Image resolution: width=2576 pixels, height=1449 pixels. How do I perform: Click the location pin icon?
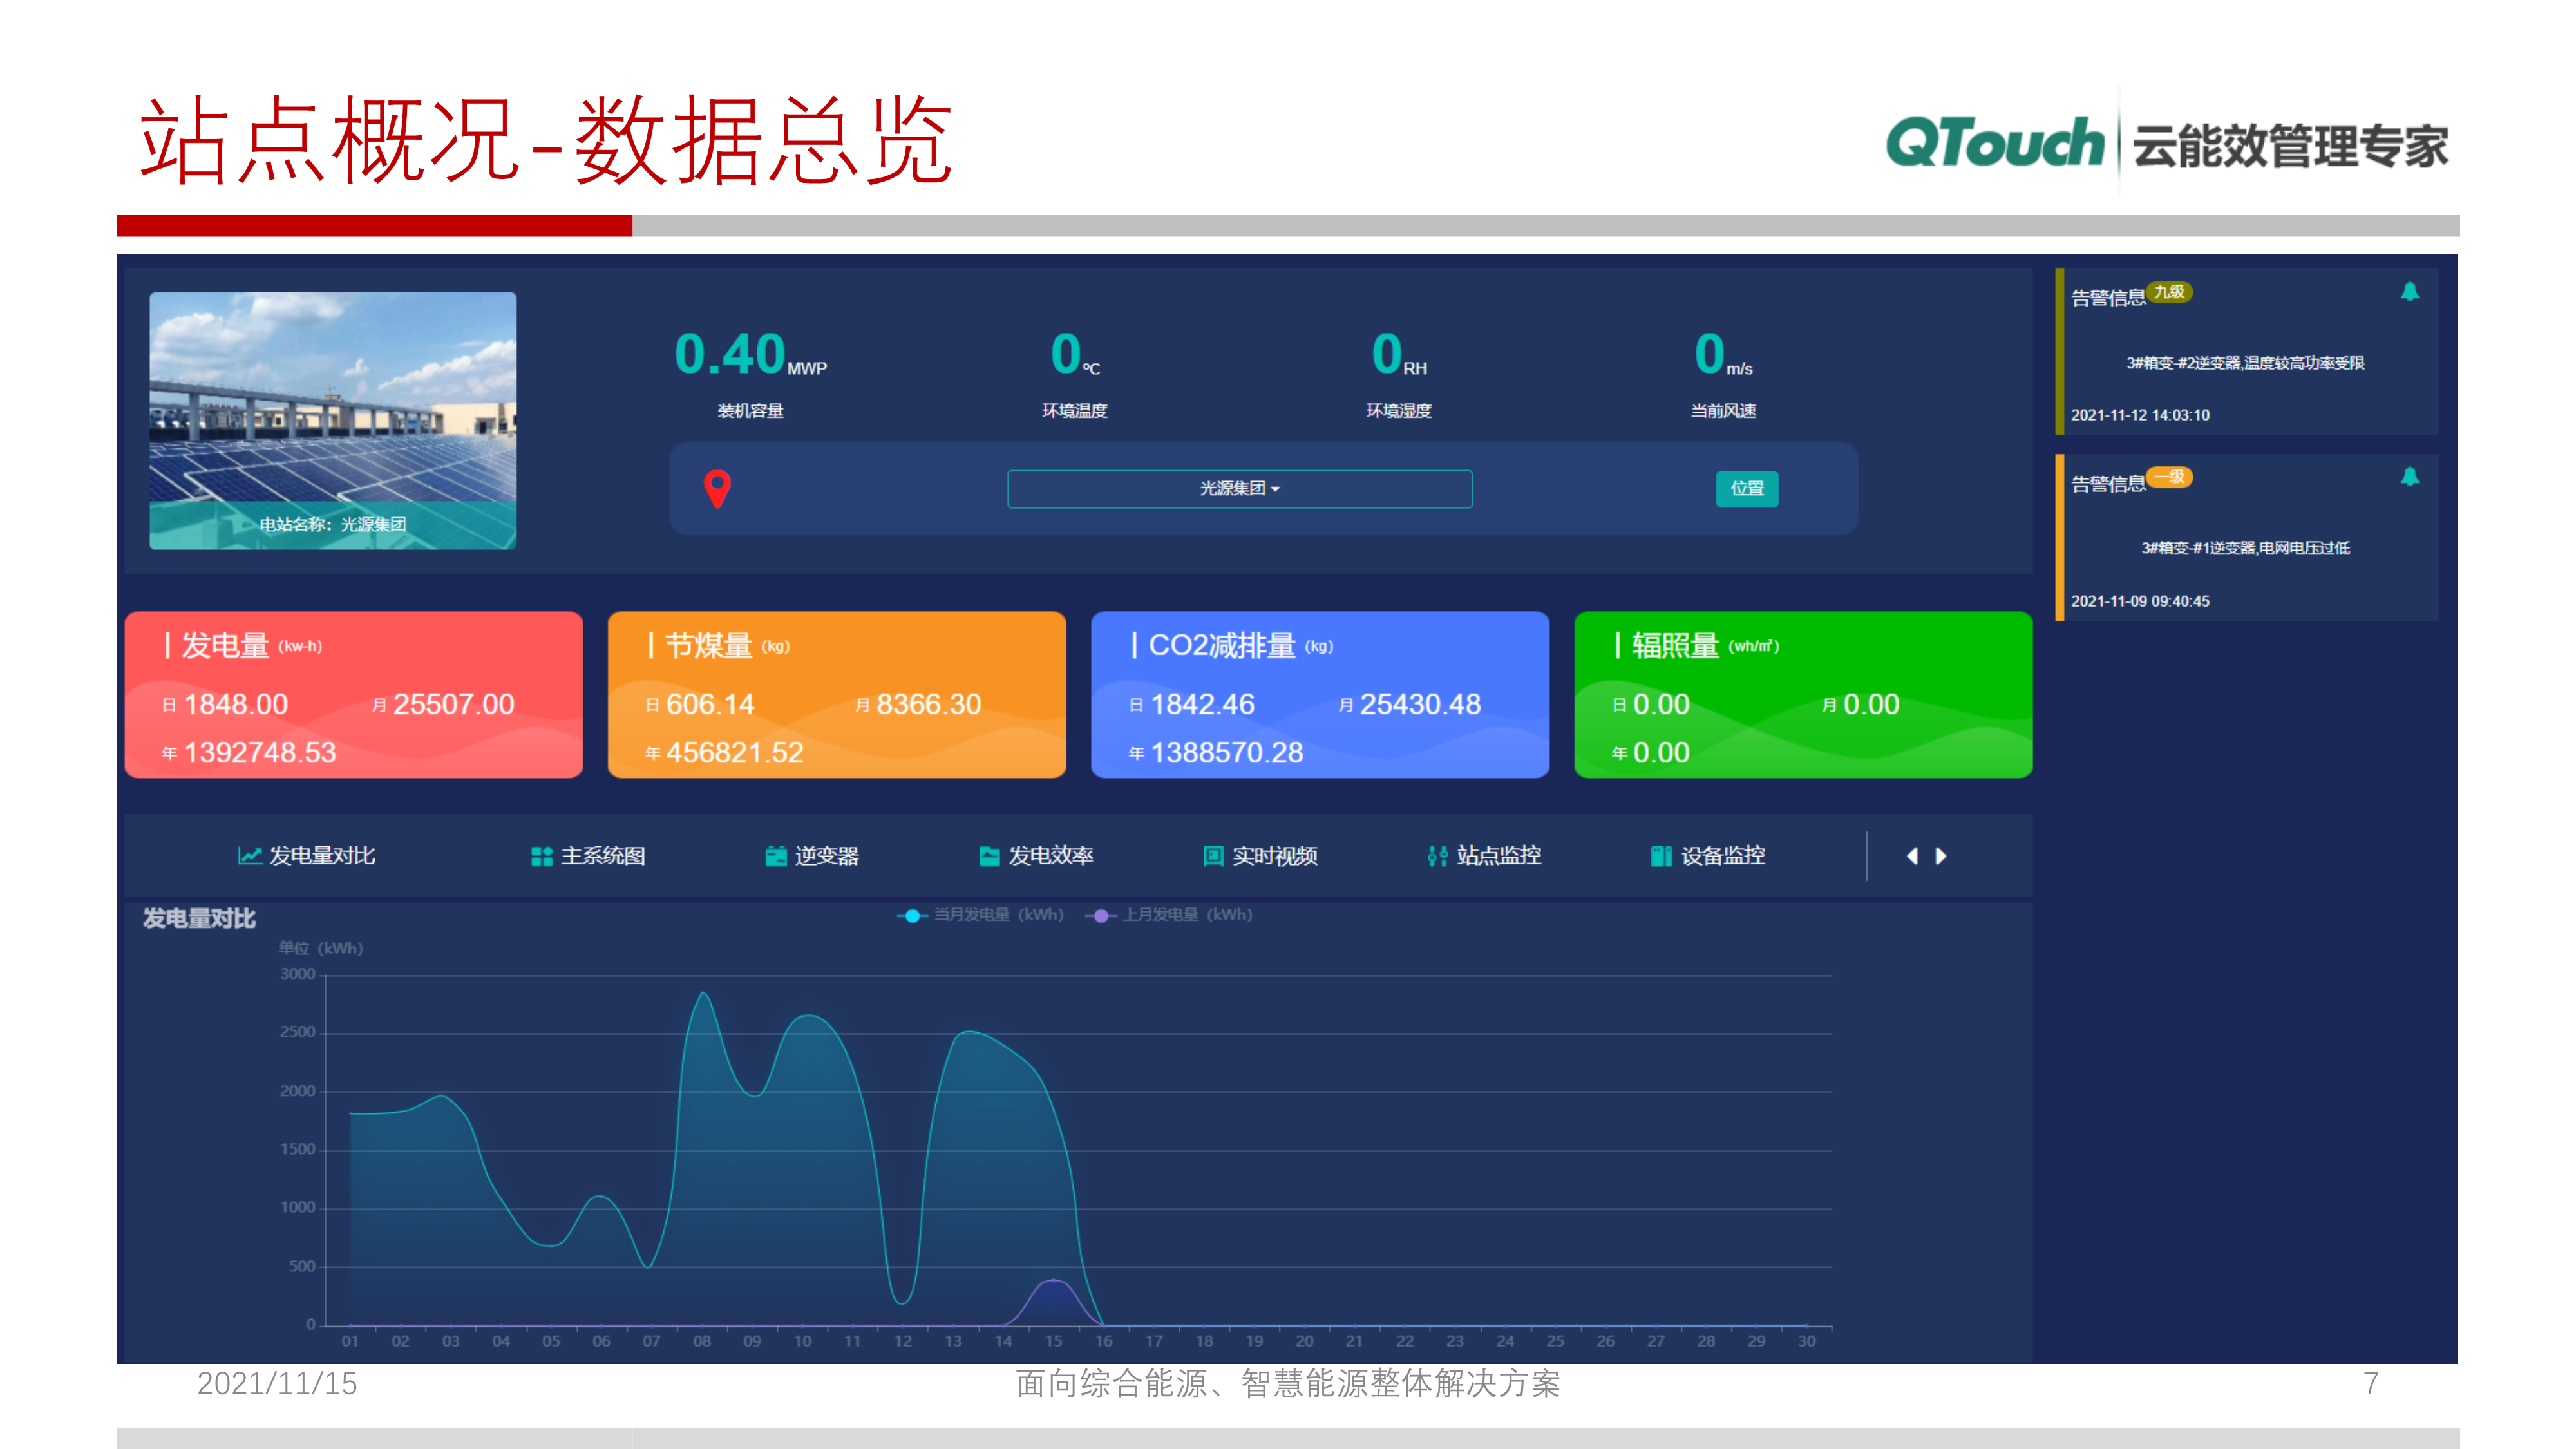(718, 489)
